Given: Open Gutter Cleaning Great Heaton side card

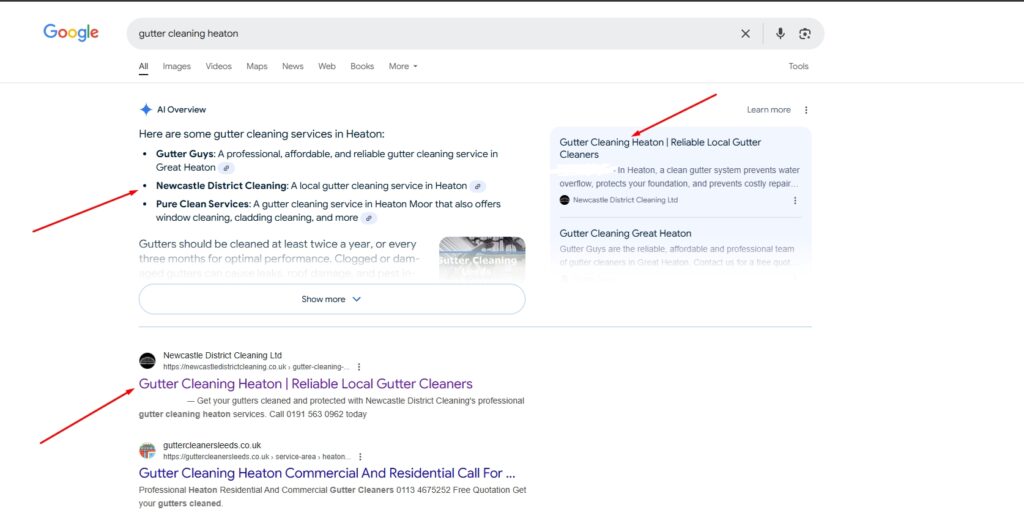Looking at the screenshot, I should (x=625, y=233).
